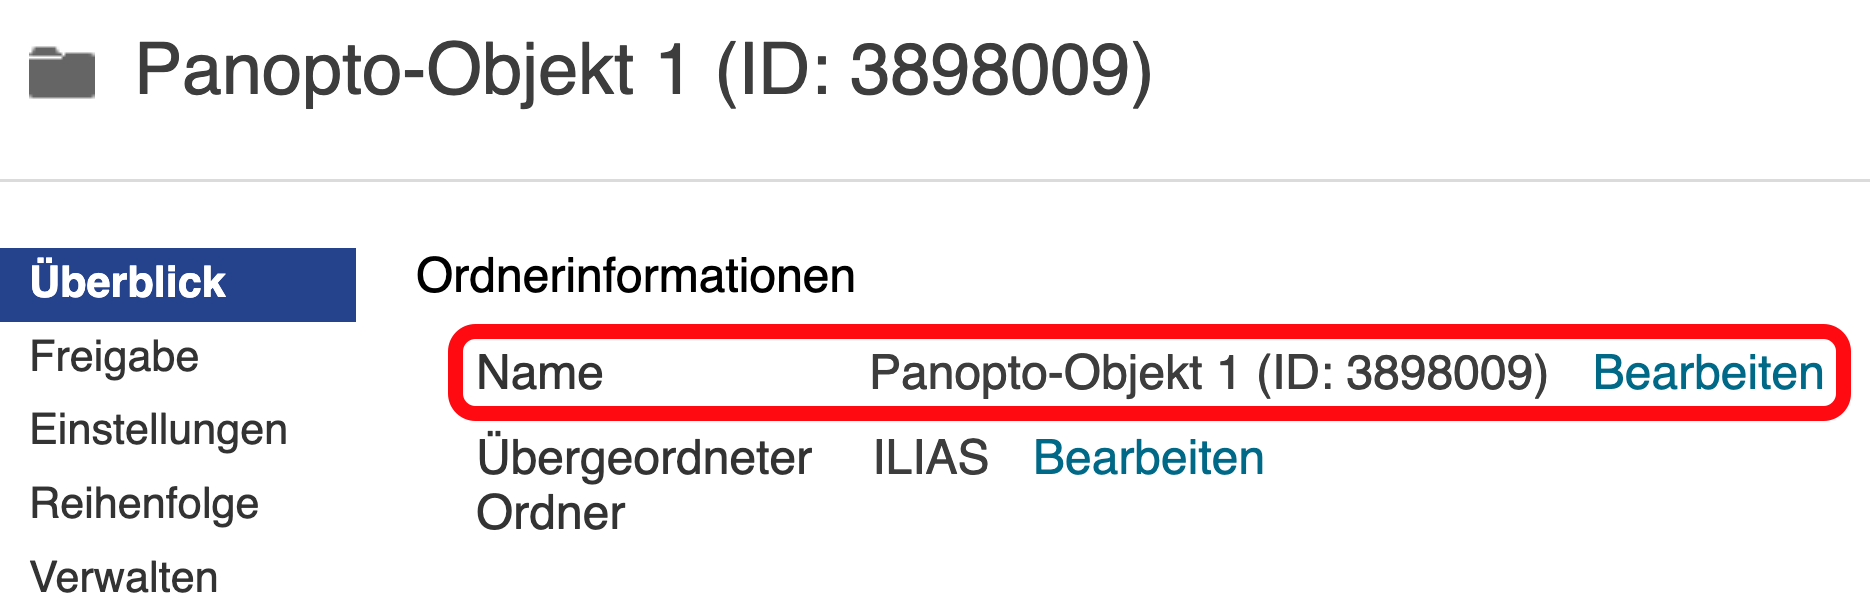Click the Name field label
The height and width of the screenshot is (614, 1870).
pos(540,373)
